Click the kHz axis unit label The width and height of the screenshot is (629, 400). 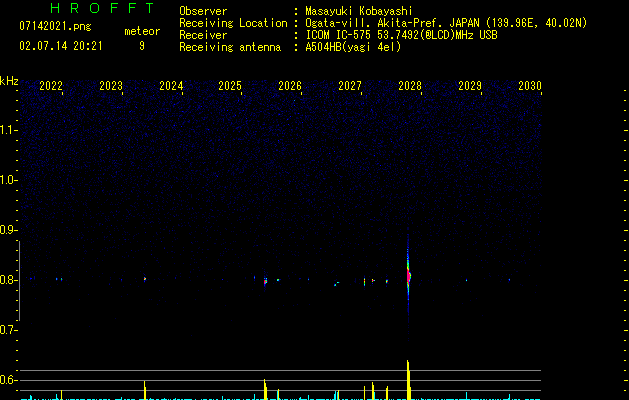(x=9, y=81)
